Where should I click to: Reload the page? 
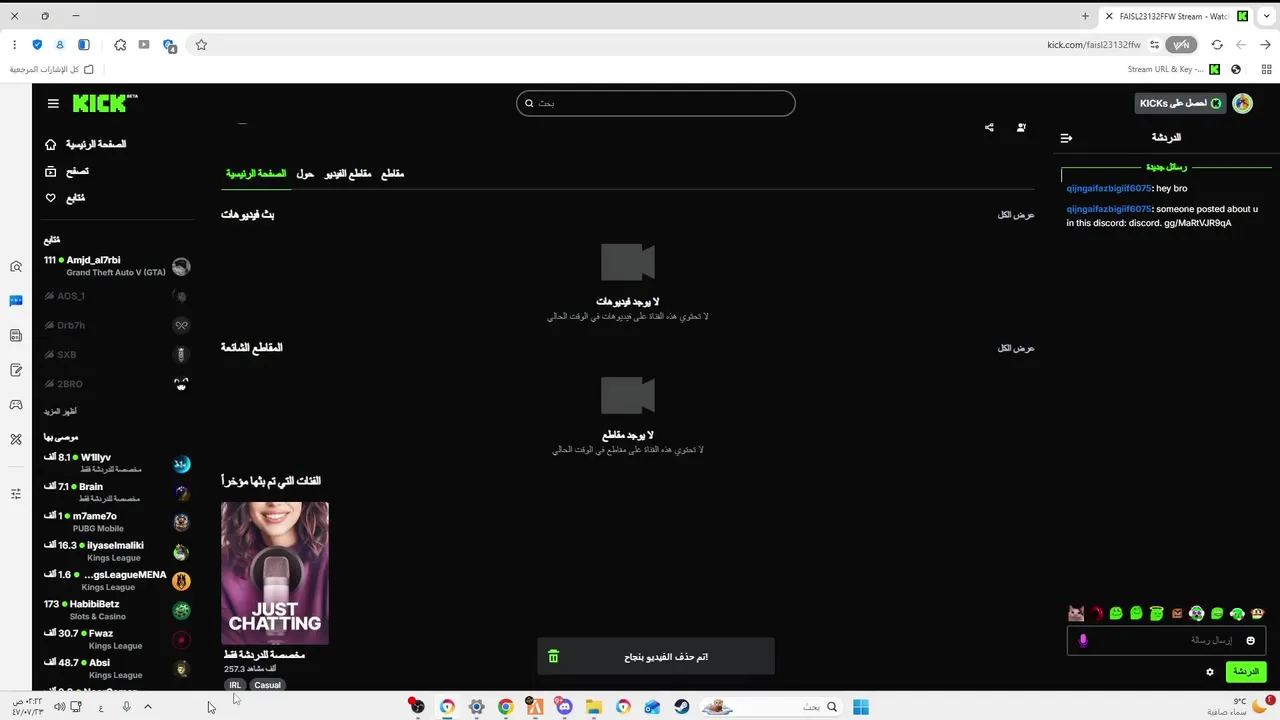[1217, 45]
